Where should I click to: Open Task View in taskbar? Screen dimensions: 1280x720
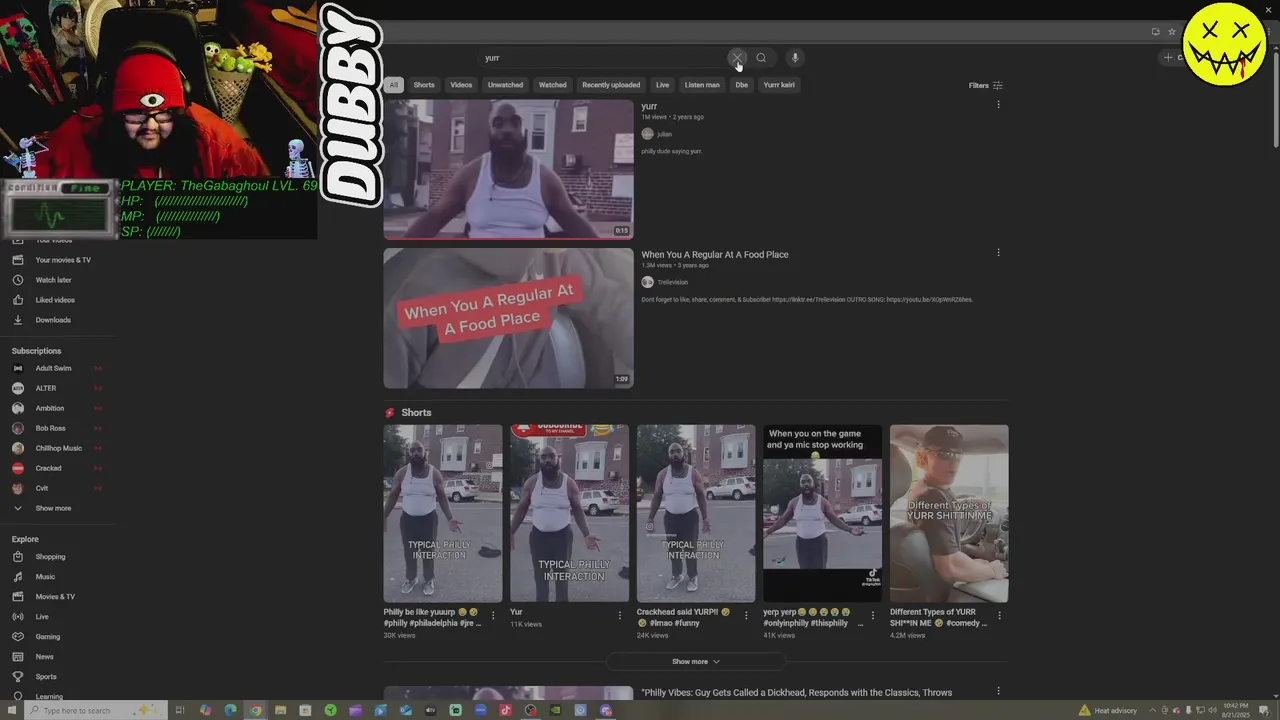(180, 711)
